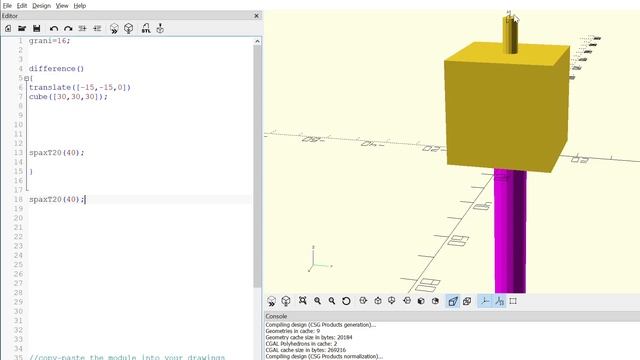
Task: Toggle Orthogonal projection
Action: coord(467,301)
